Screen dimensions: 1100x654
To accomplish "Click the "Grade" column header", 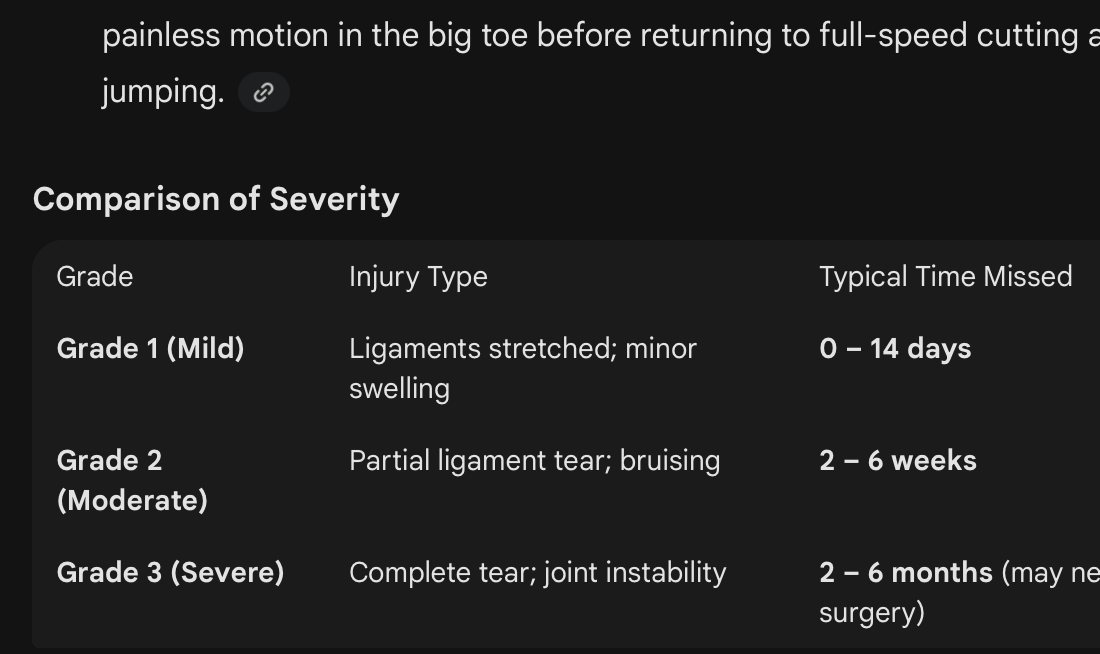I will [95, 276].
